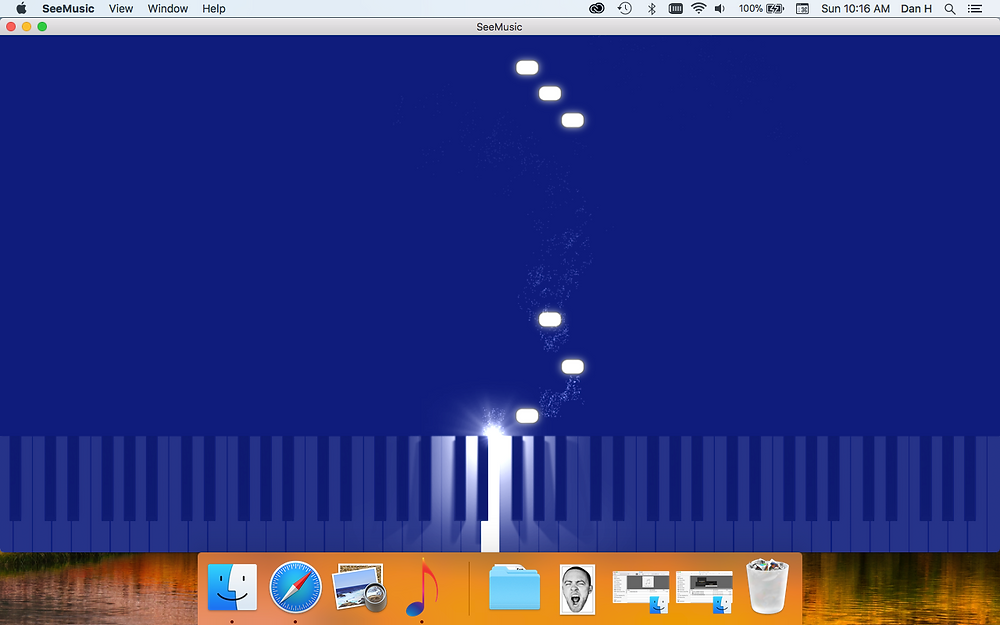Click the SeeMusic note icon in Dock

[422, 587]
